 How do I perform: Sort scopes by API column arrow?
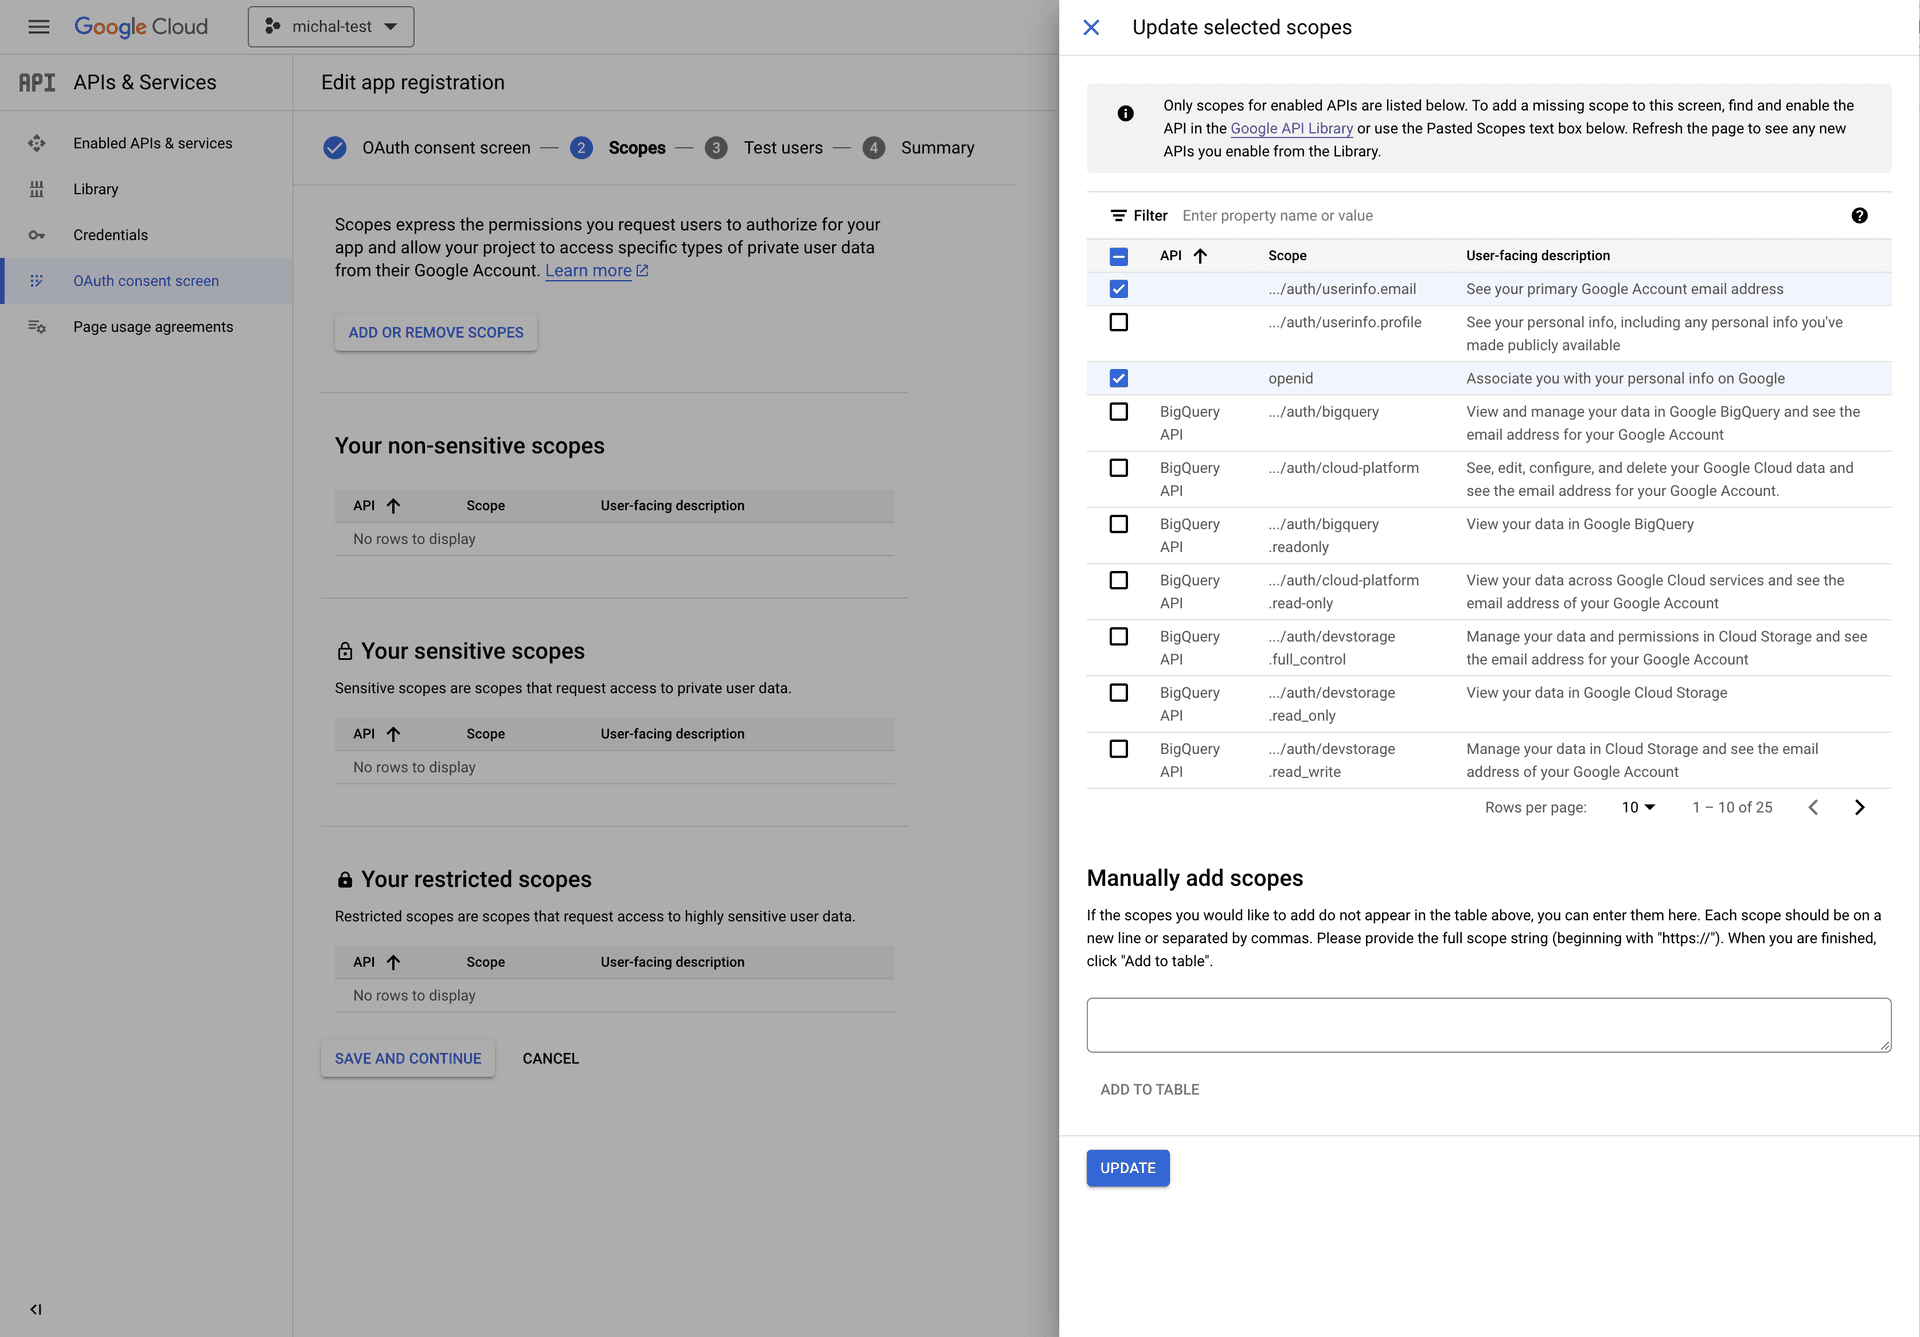point(1200,256)
